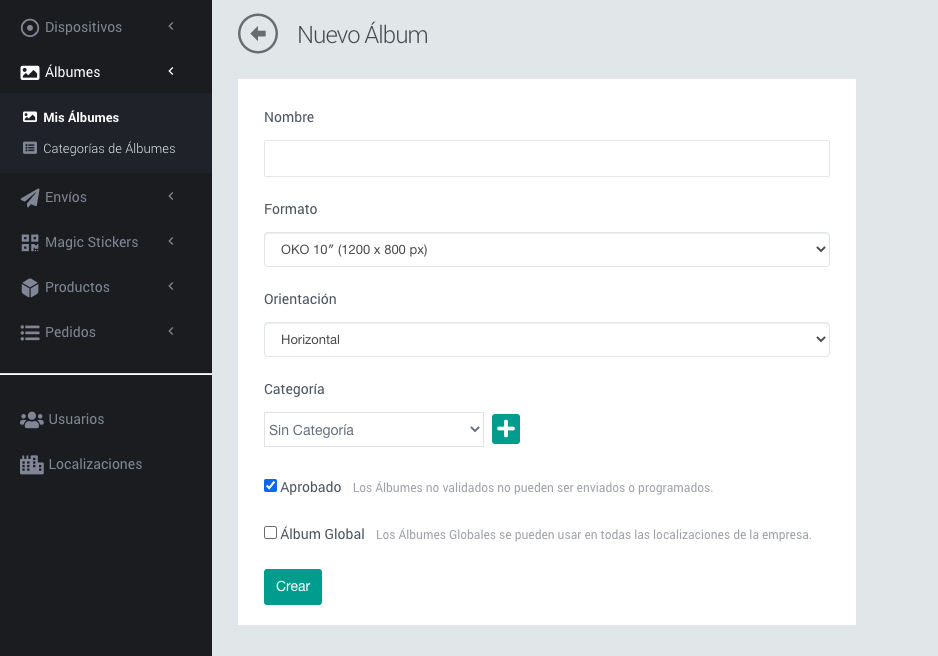Collapse the Álbumes menu chevron

pos(171,71)
